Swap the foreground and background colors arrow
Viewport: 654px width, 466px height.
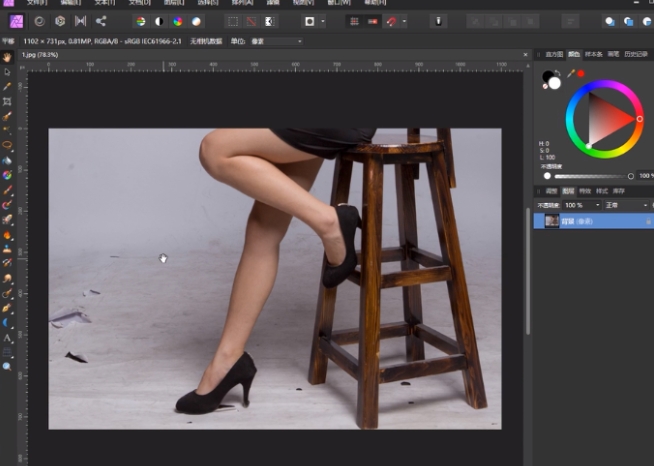click(x=558, y=72)
